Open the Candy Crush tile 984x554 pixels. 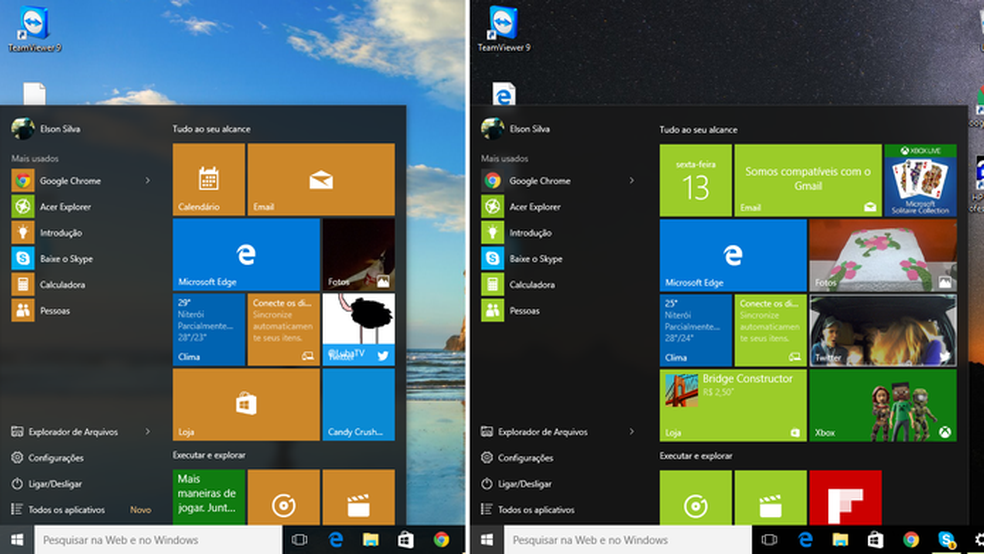tap(359, 405)
